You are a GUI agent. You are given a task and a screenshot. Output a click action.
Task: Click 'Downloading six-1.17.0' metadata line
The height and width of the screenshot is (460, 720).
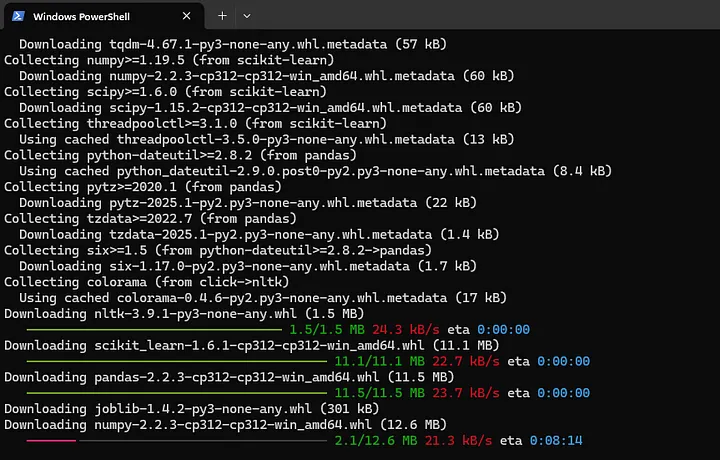(x=248, y=266)
